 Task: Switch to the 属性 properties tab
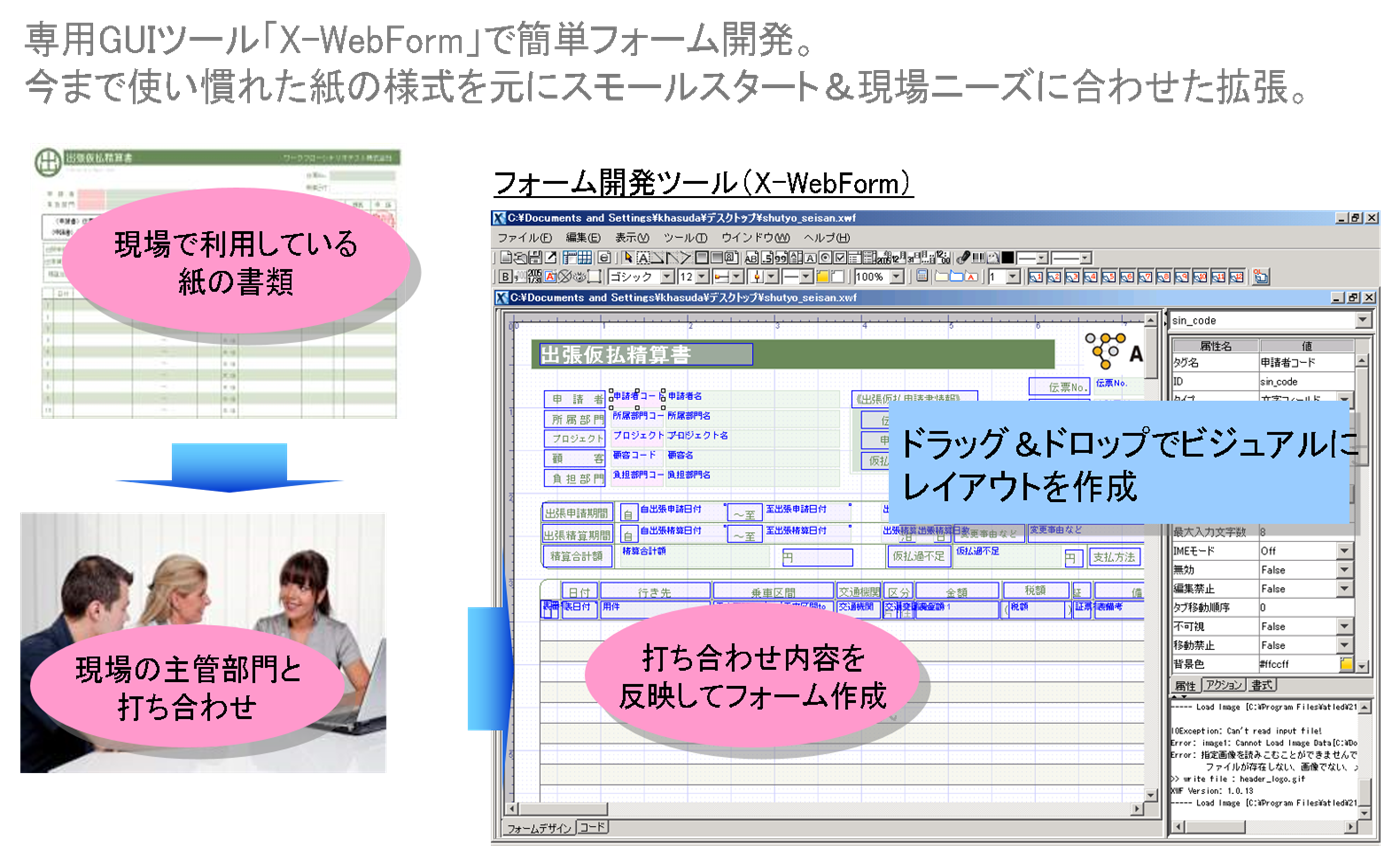point(1186,685)
